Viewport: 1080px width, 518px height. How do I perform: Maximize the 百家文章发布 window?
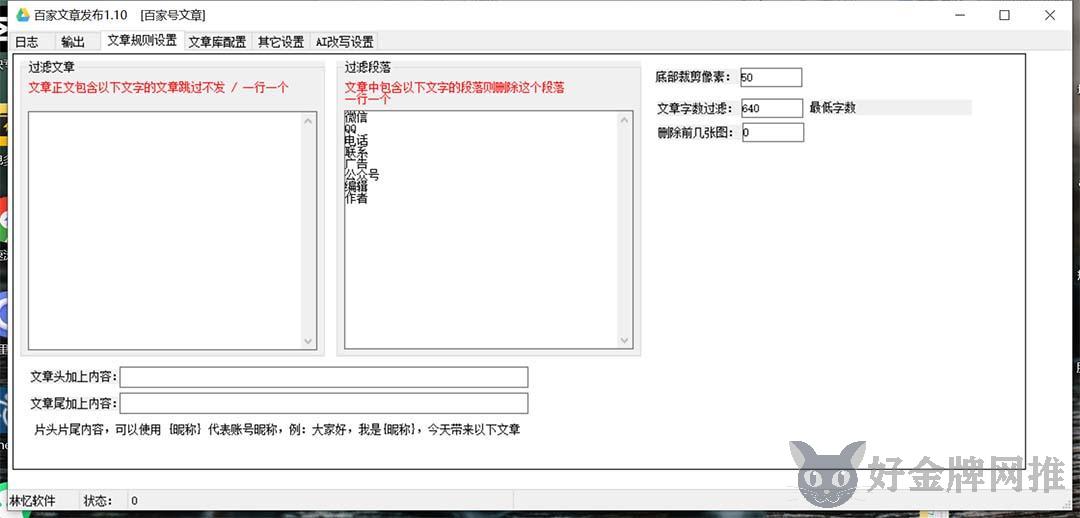click(1005, 15)
